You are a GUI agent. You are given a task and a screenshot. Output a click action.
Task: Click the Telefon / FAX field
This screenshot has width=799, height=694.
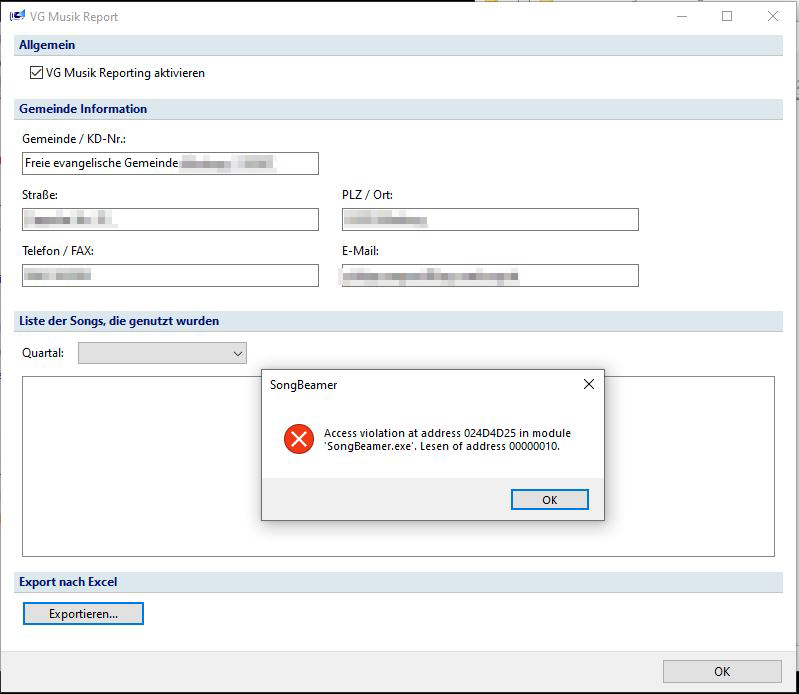coord(170,275)
